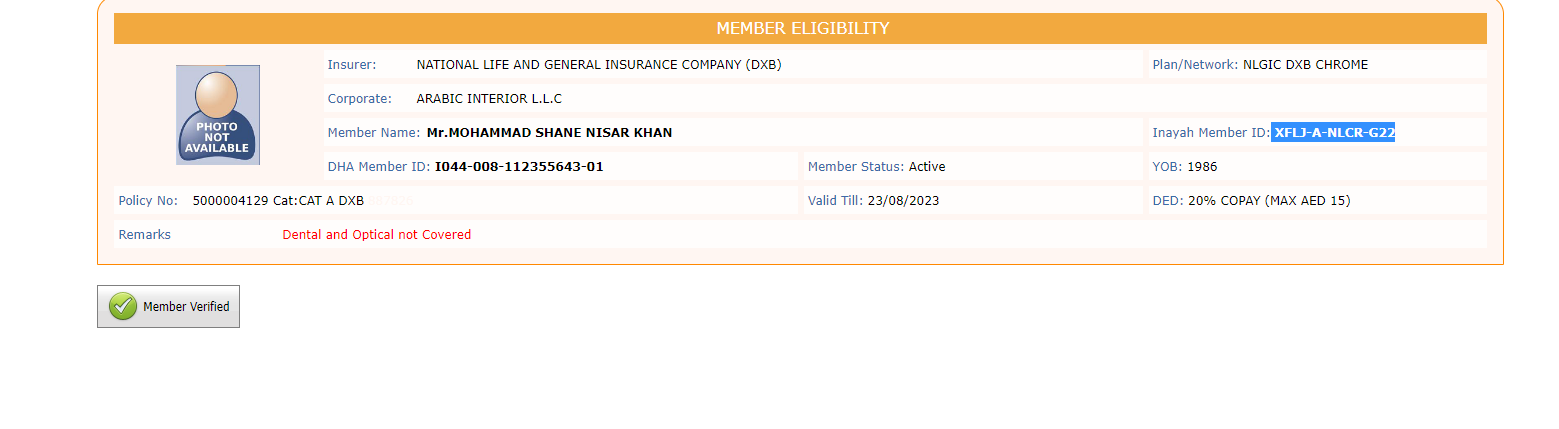Screen dimensions: 1559x429
Task: Click the Active member status value
Action: coord(926,167)
